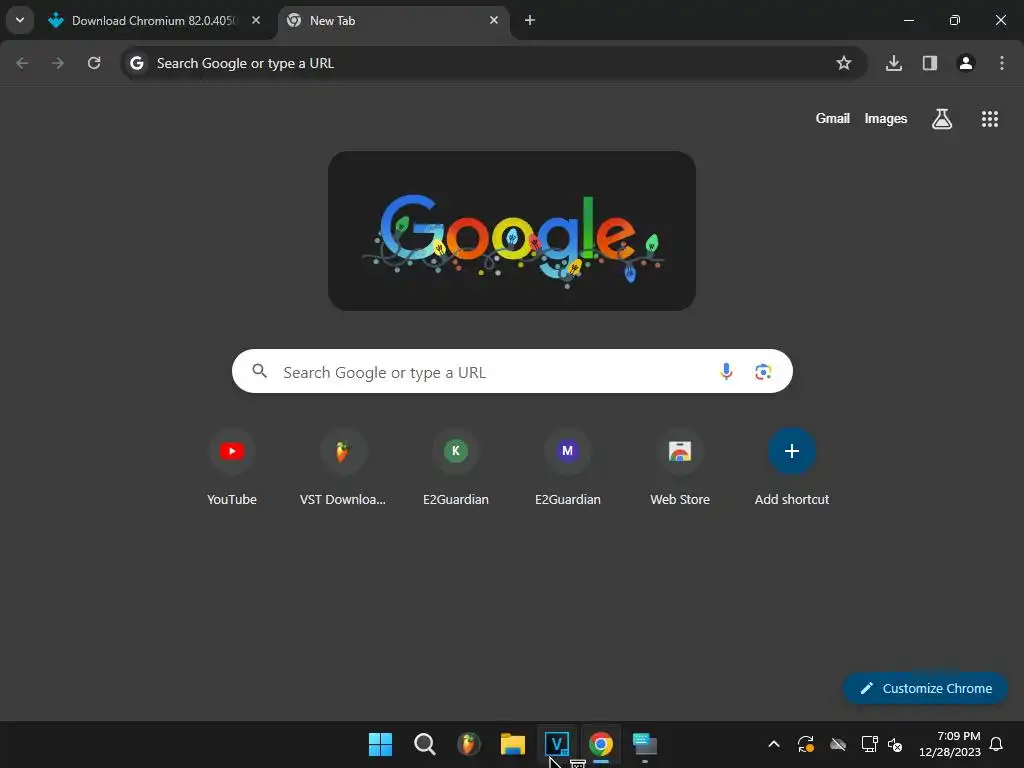Open the monitor app in taskbar
The image size is (1024, 768).
(x=645, y=744)
